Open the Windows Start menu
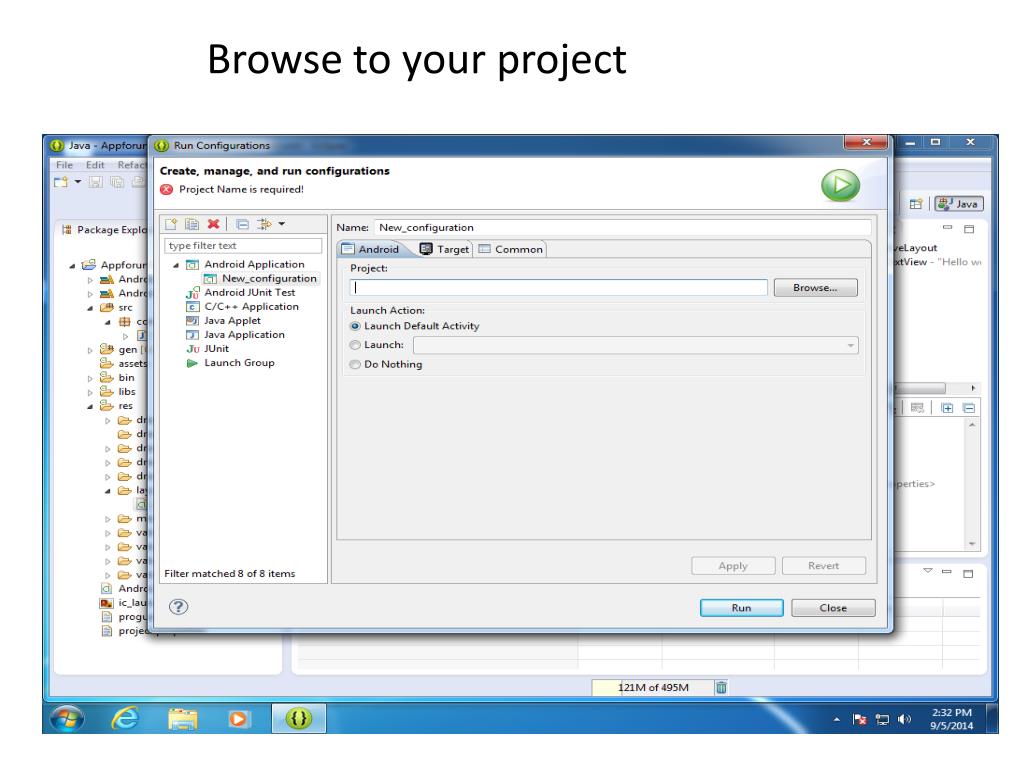1024x768 pixels. point(67,719)
